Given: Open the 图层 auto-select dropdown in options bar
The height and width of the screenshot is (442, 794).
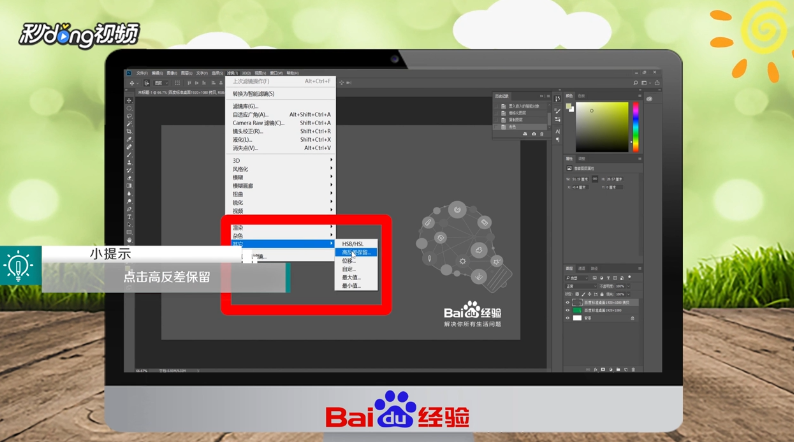Looking at the screenshot, I should click(x=161, y=83).
